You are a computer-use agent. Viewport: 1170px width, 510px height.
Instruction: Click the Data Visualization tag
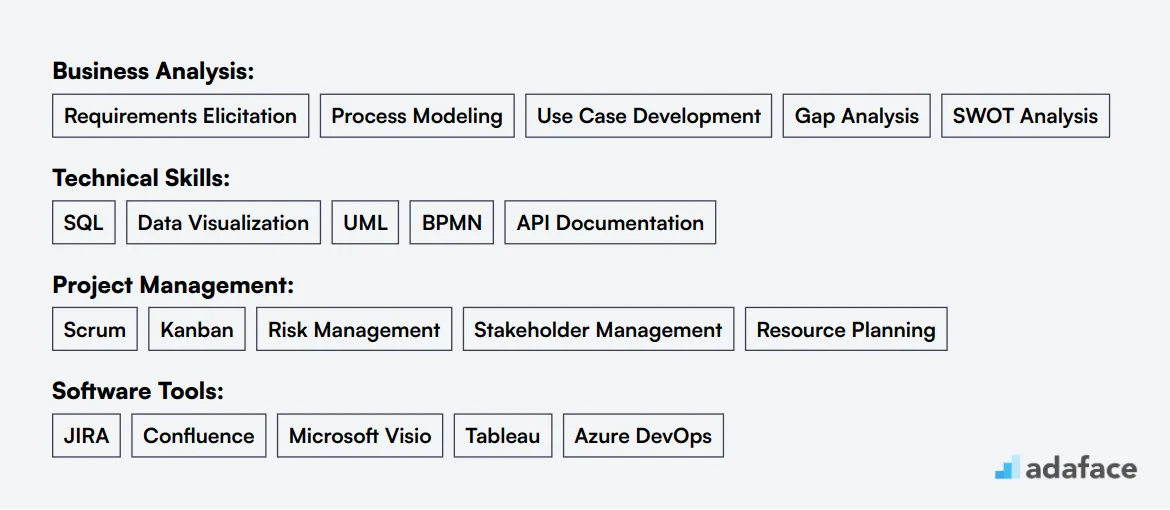[x=223, y=223]
